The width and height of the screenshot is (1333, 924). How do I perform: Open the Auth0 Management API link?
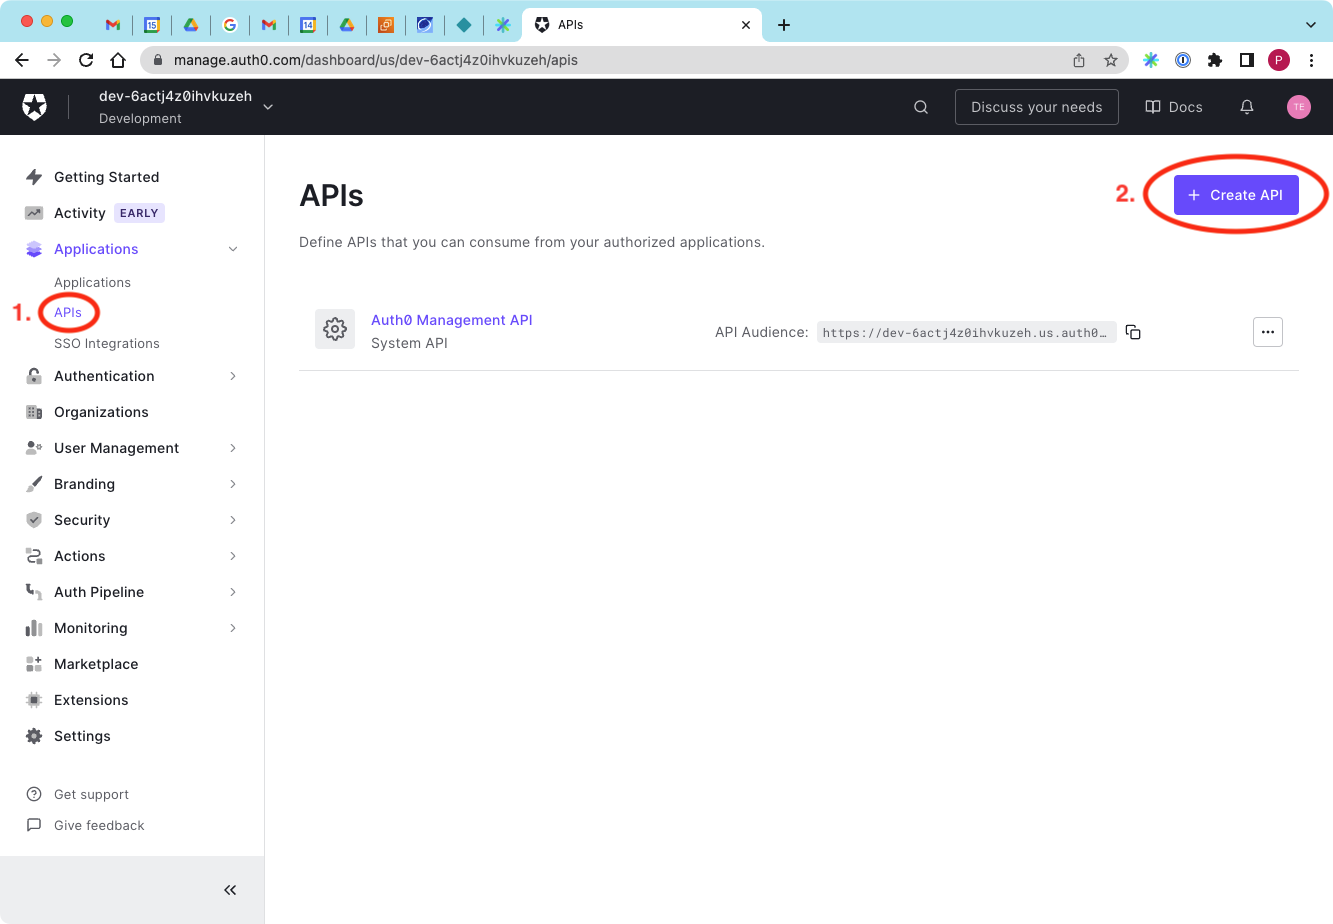click(x=452, y=320)
